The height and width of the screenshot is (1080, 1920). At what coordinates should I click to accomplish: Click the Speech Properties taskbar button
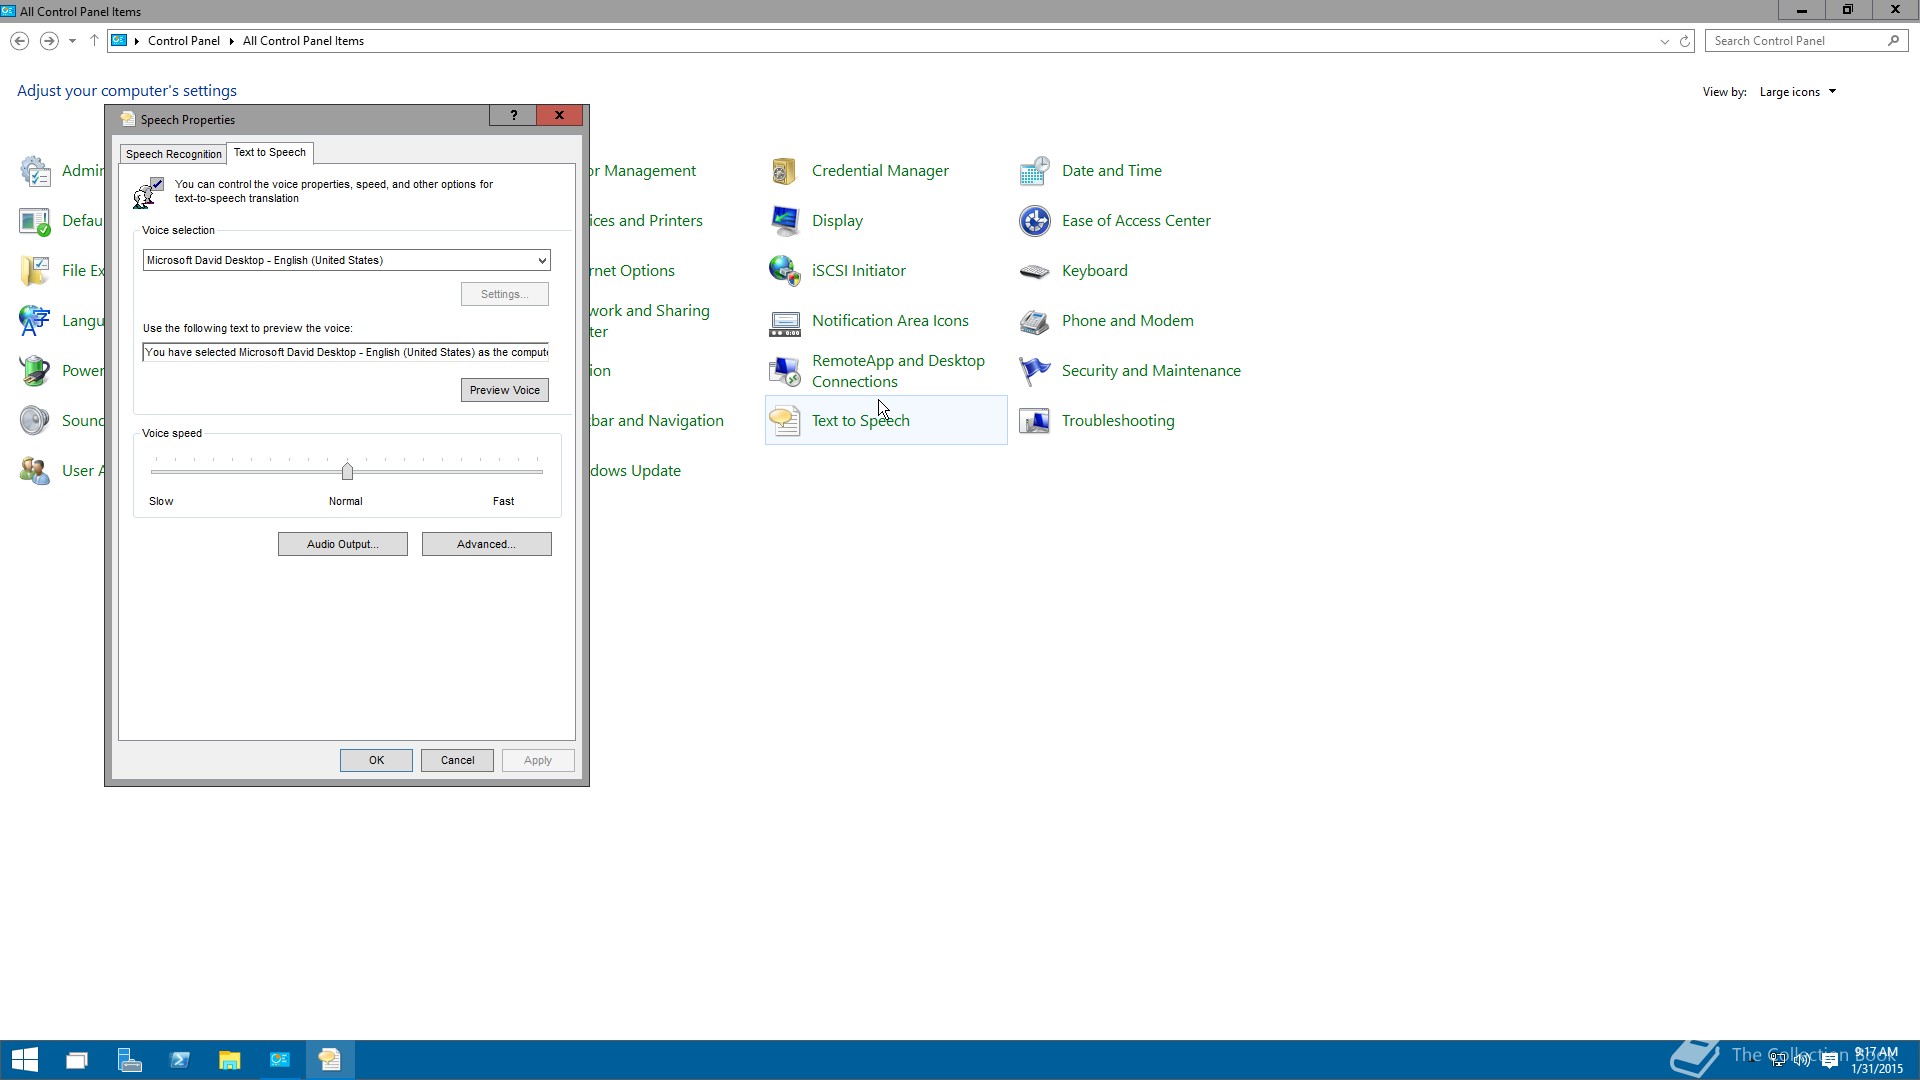click(x=330, y=1060)
